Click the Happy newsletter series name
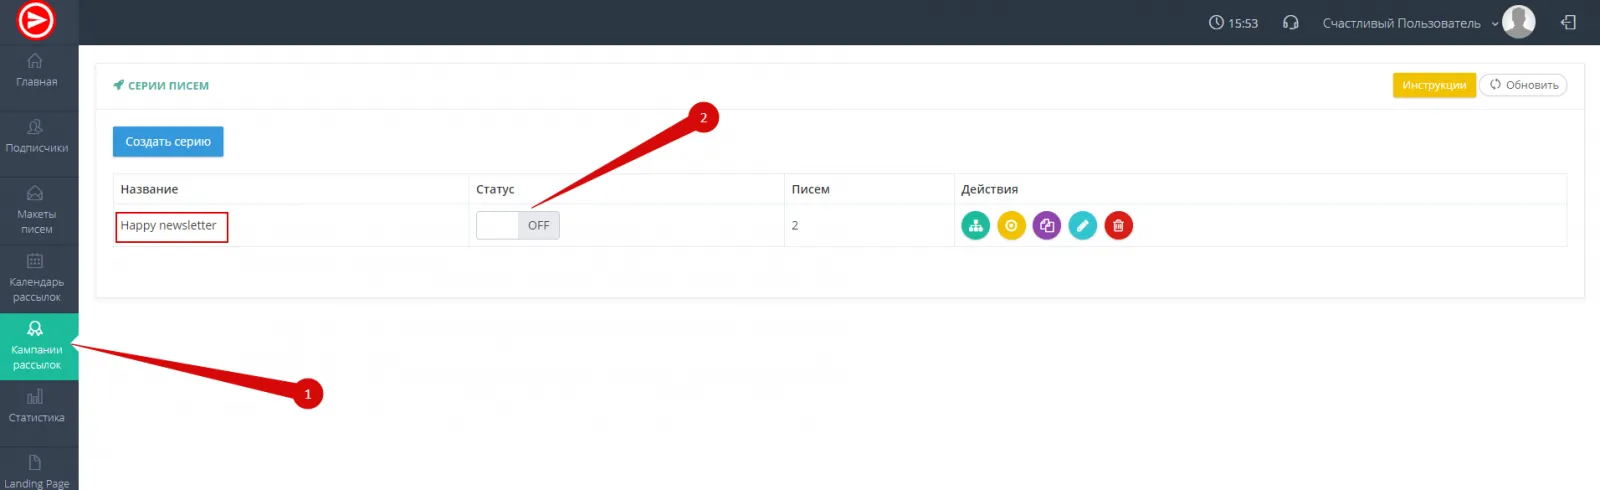Screen dimensions: 1600x490 [168, 226]
